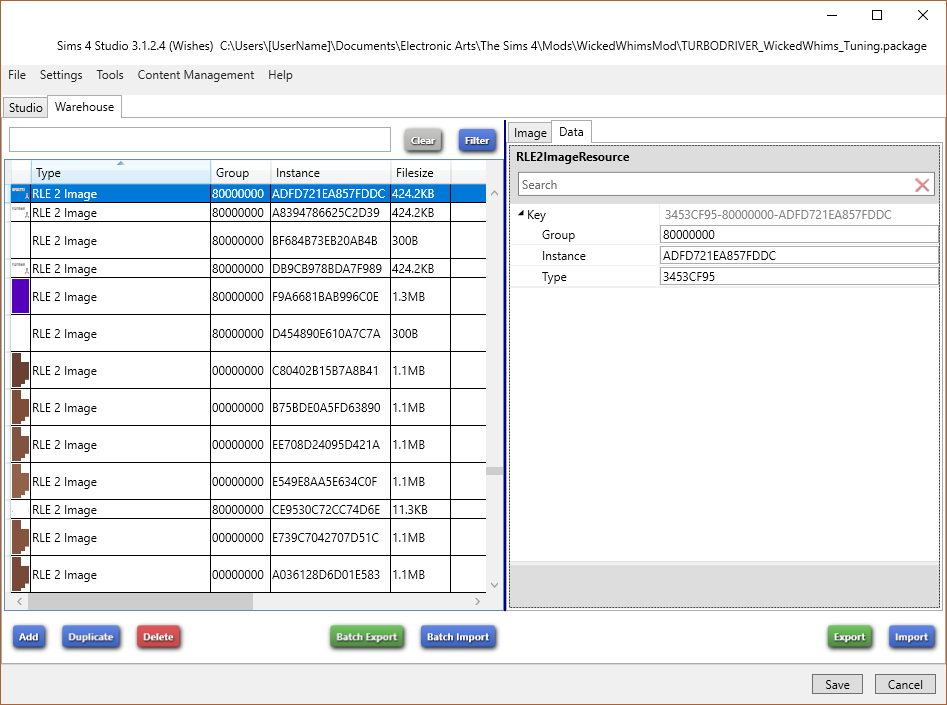Collapse the Key property group
The image size is (947, 705).
pos(521,213)
